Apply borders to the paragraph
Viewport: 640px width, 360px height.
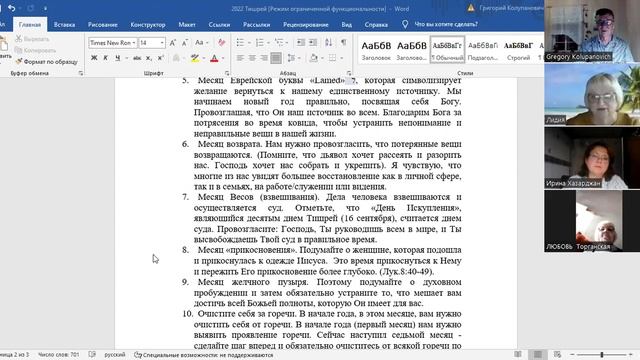333,58
